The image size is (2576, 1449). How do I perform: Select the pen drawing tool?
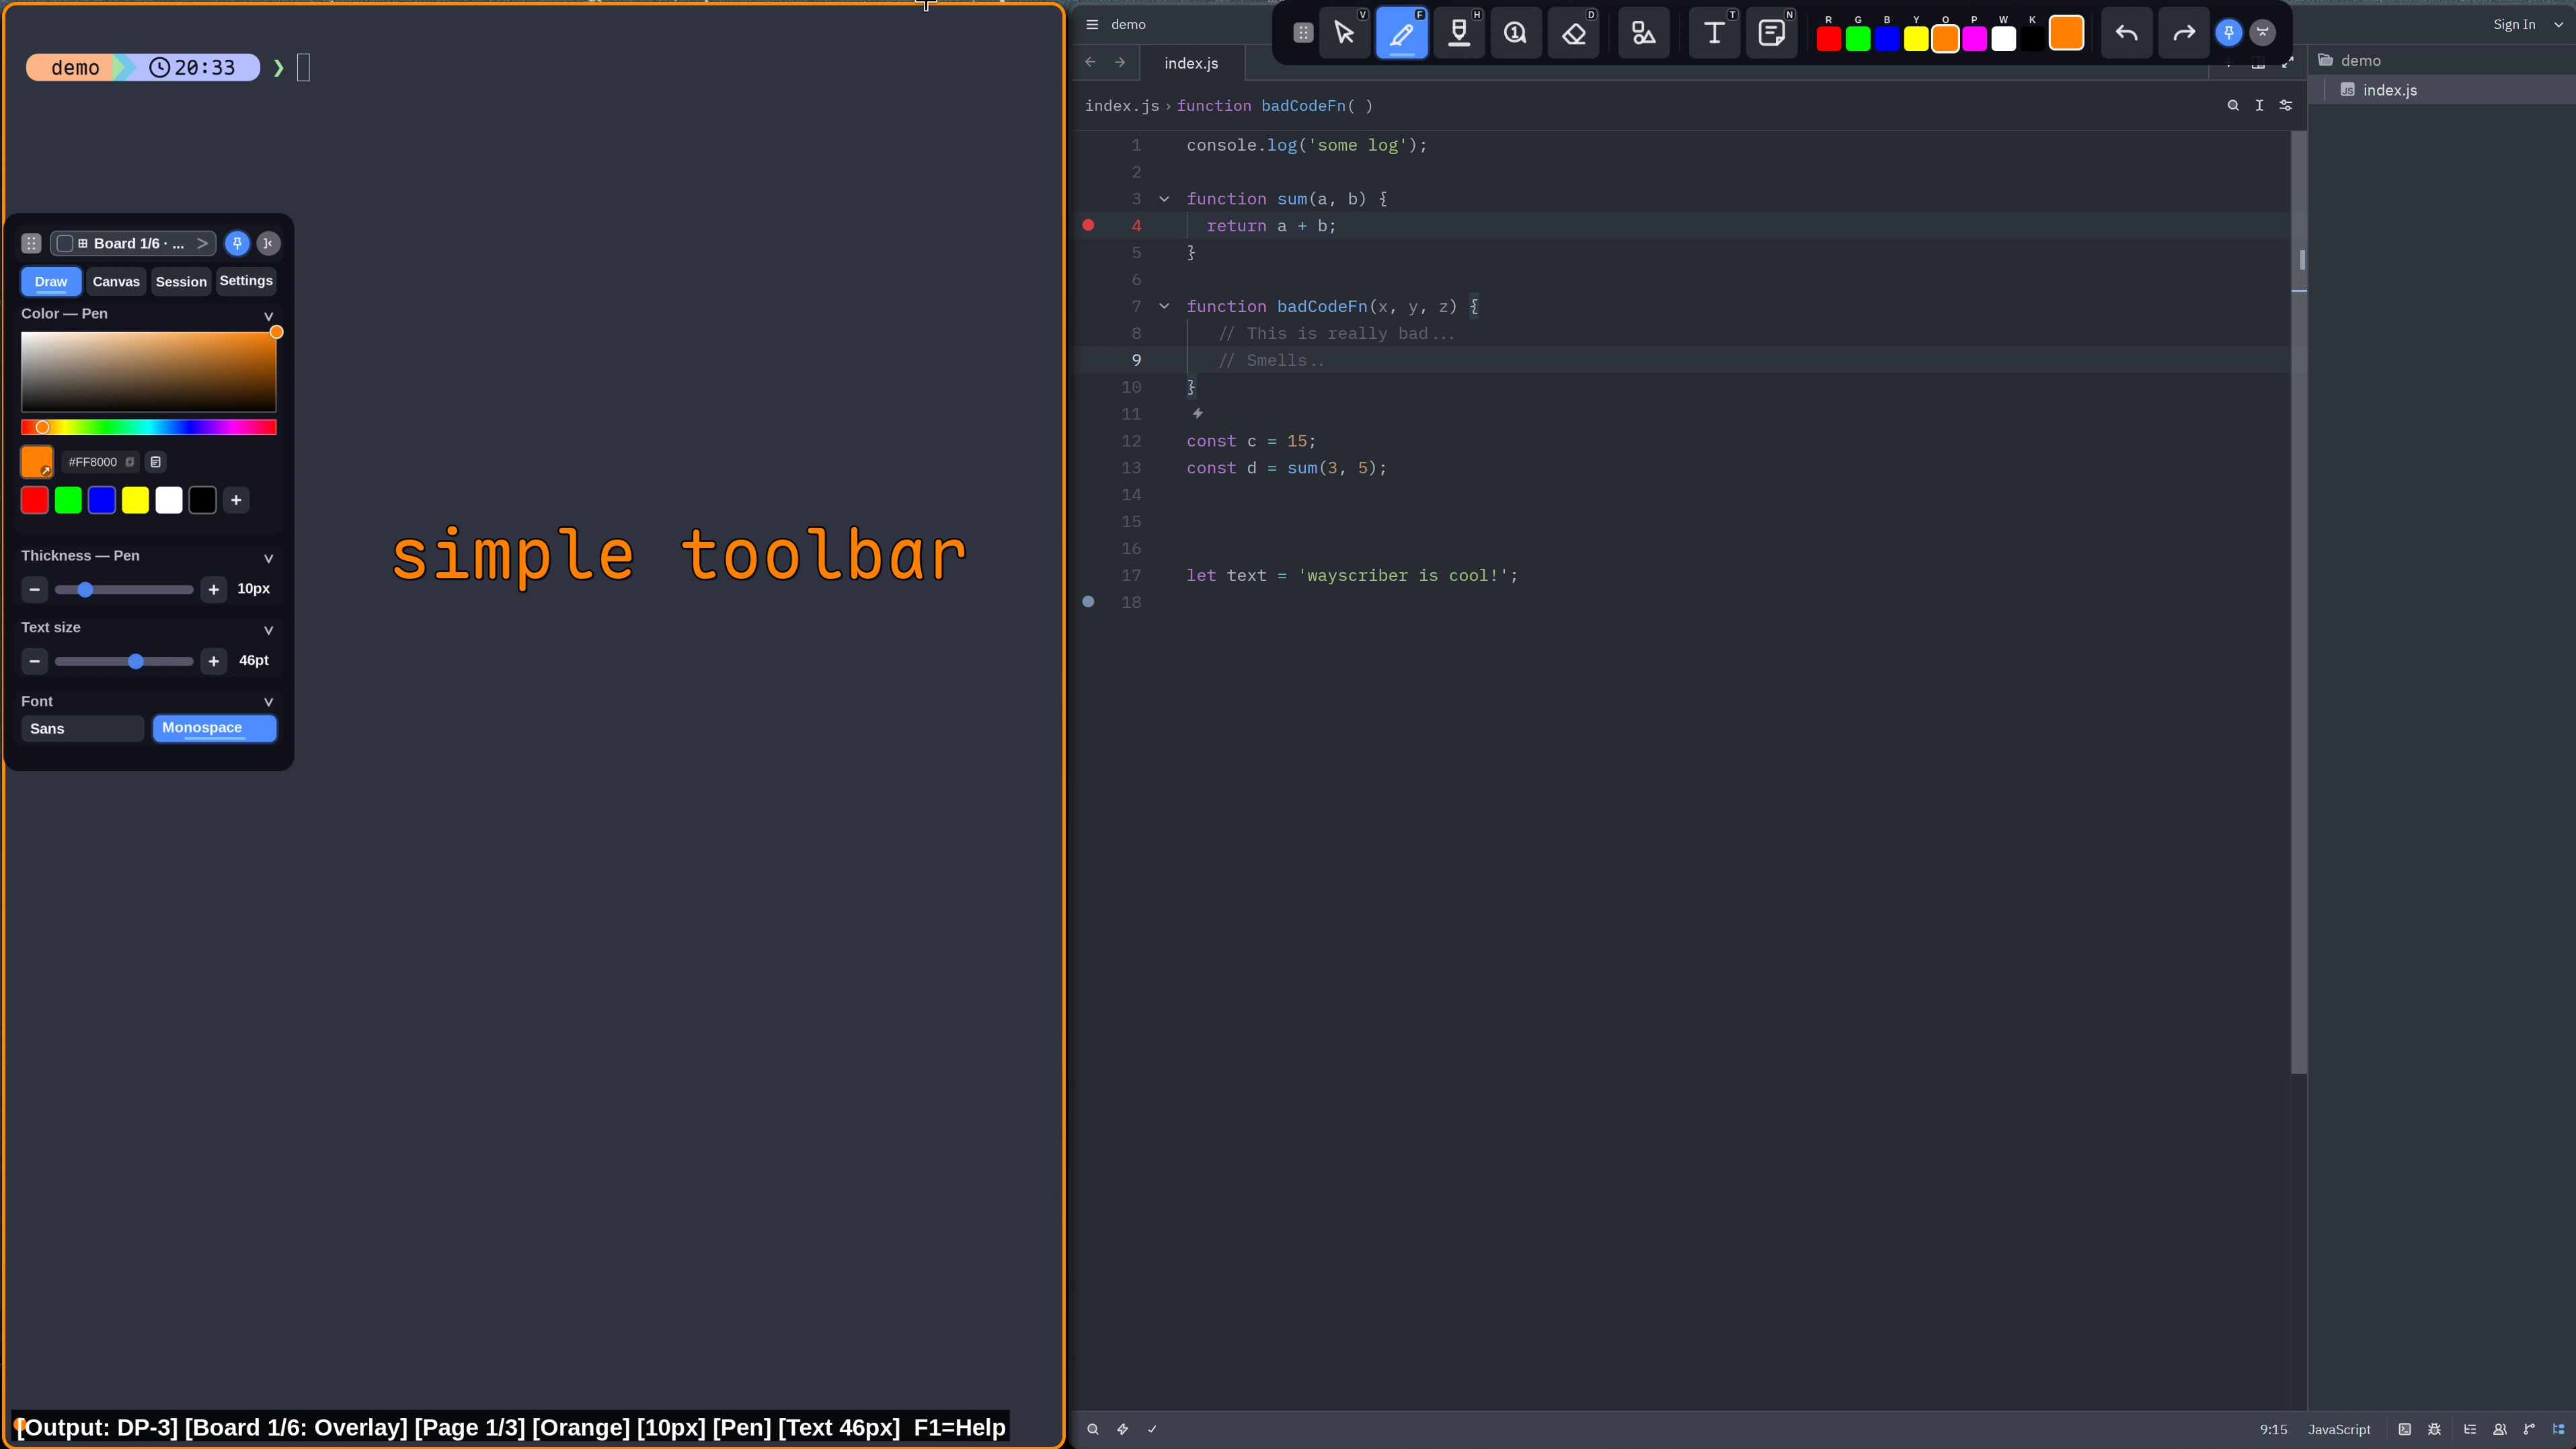pos(1402,33)
